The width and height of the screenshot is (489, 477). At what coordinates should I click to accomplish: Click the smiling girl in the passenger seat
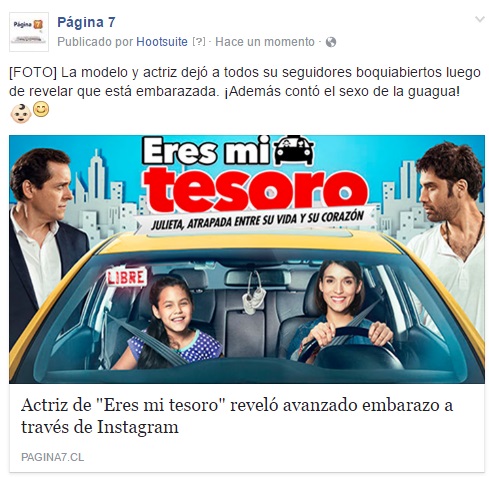(x=173, y=323)
